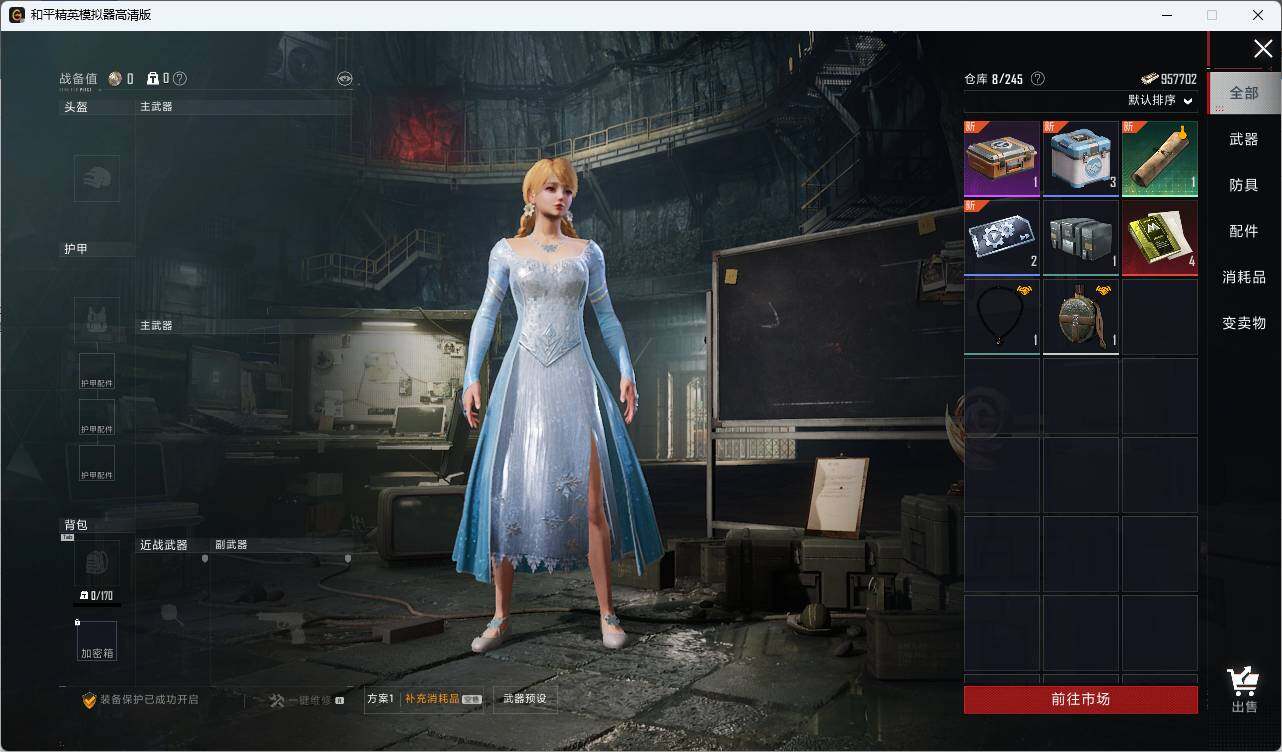Maximize the emulator window
The image size is (1282, 752).
click(1212, 15)
